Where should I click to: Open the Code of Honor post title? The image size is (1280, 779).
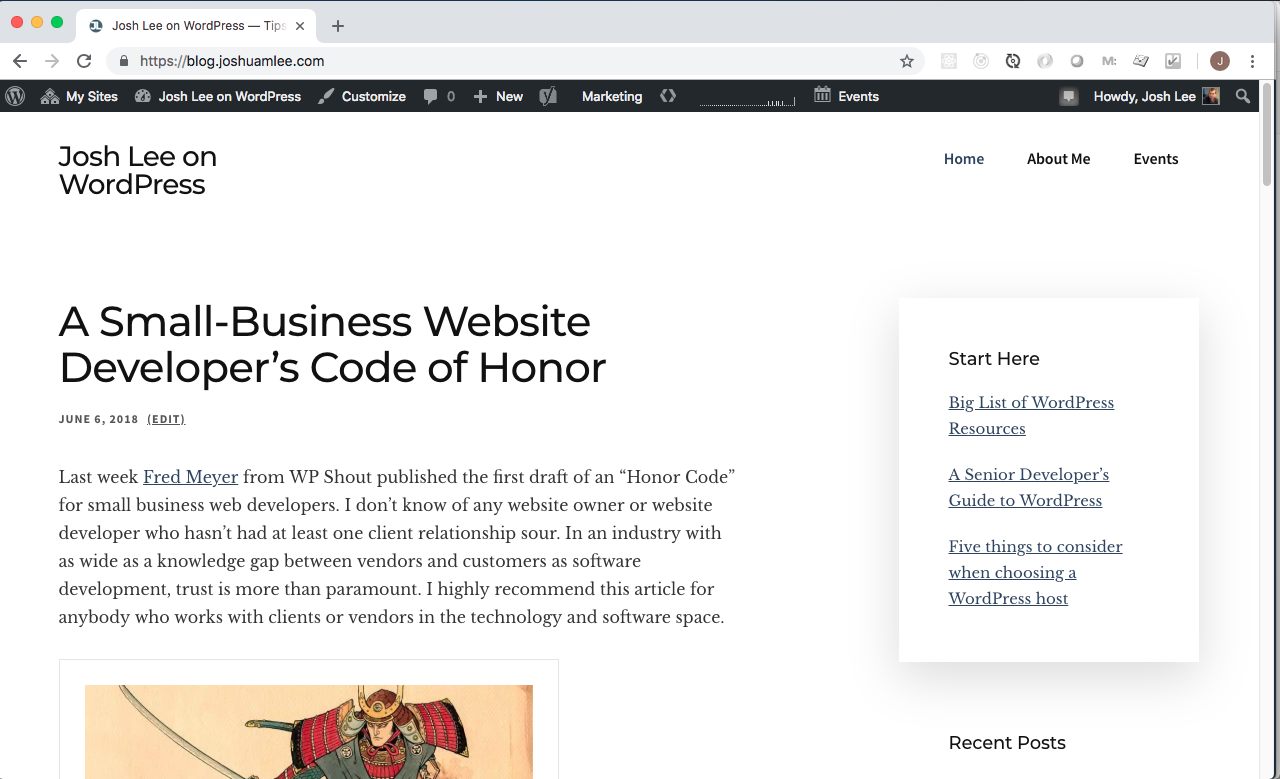tap(332, 344)
